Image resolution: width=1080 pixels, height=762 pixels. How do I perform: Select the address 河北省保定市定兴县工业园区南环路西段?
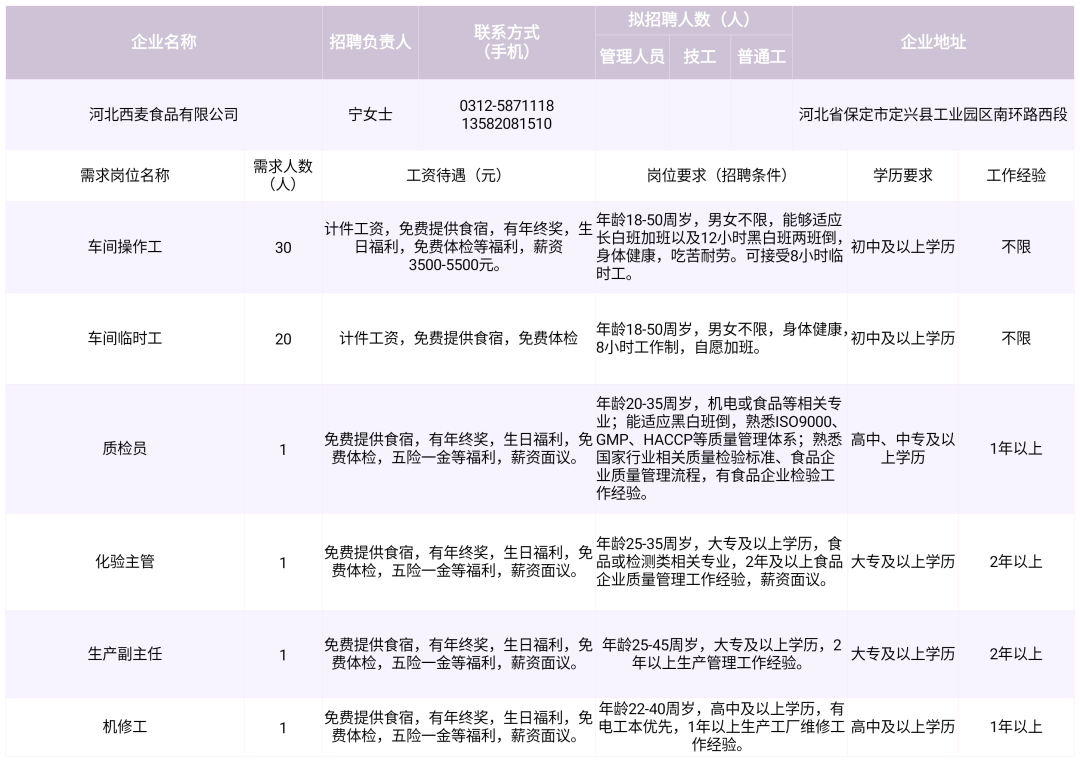[933, 115]
